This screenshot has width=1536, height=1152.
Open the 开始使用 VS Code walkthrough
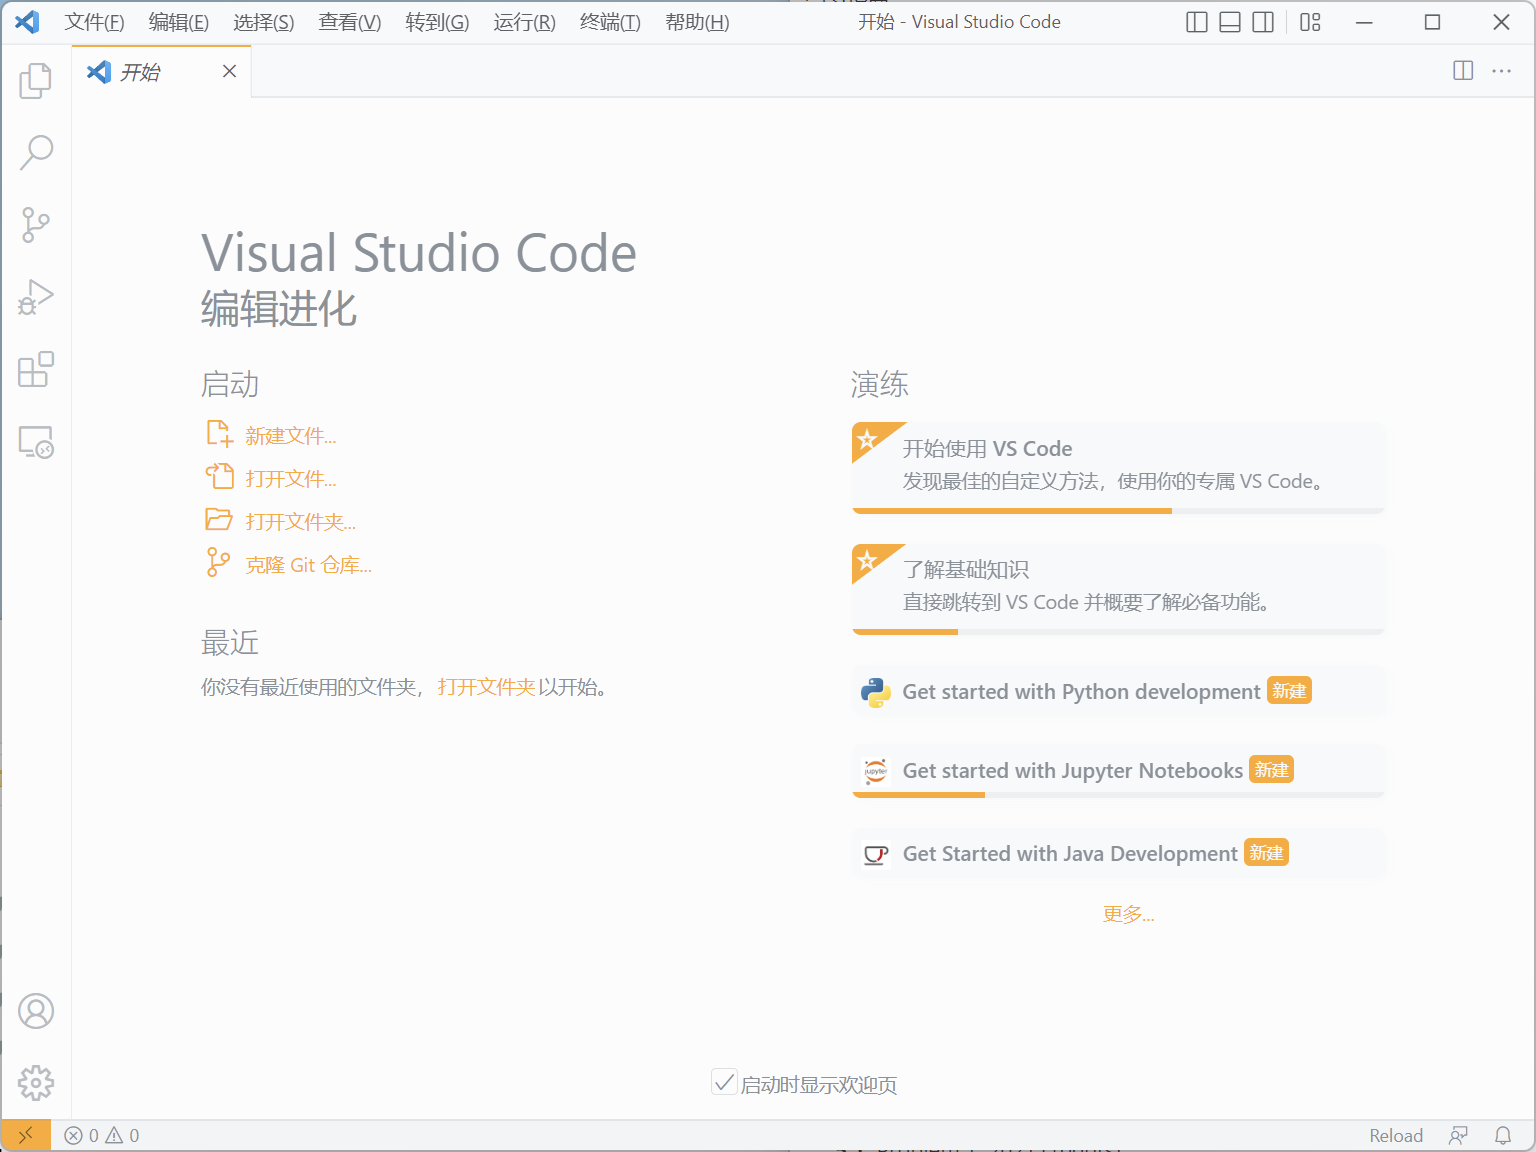point(1118,468)
